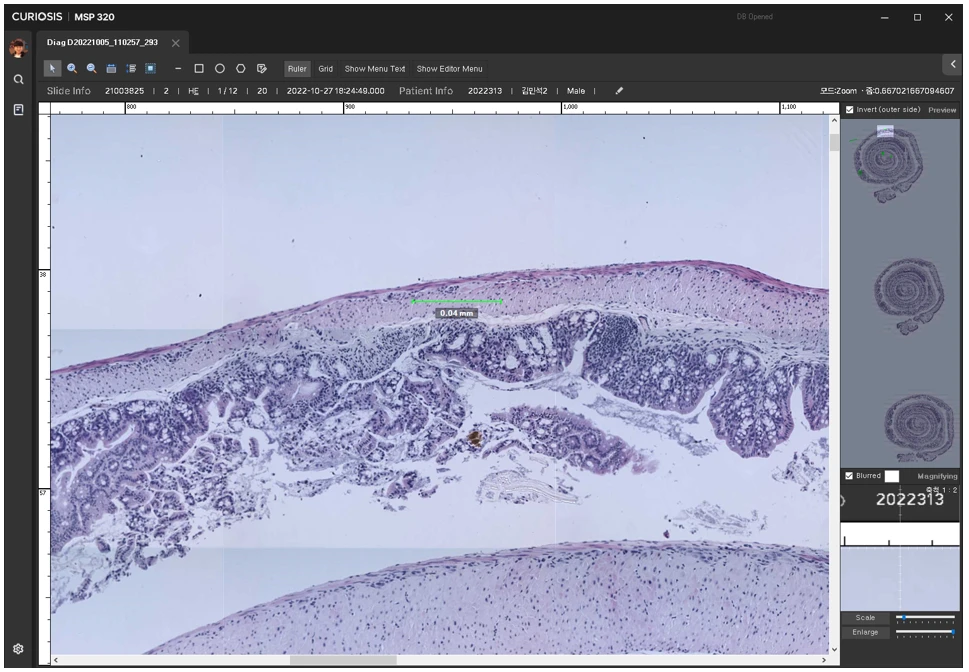
Task: Click the Male gender text
Action: pos(576,91)
